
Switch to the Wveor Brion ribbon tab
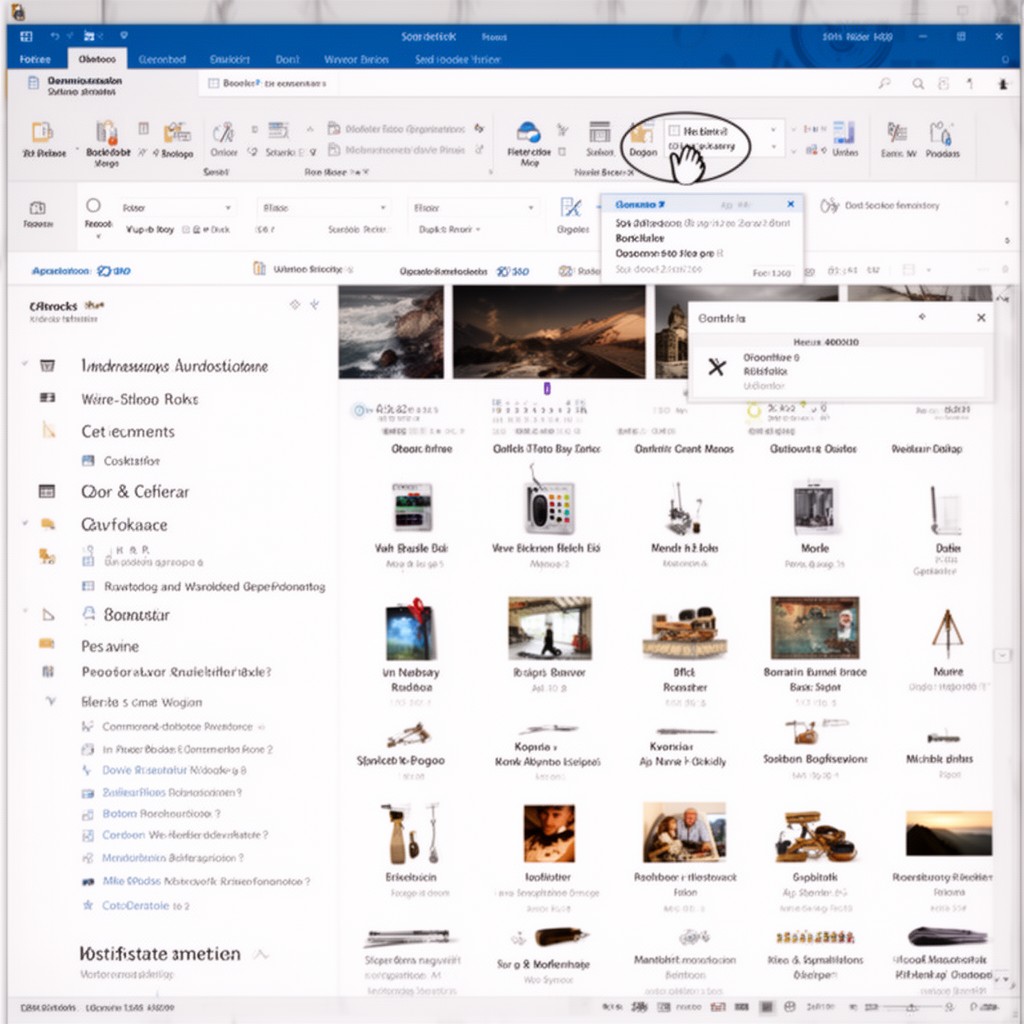[x=356, y=59]
